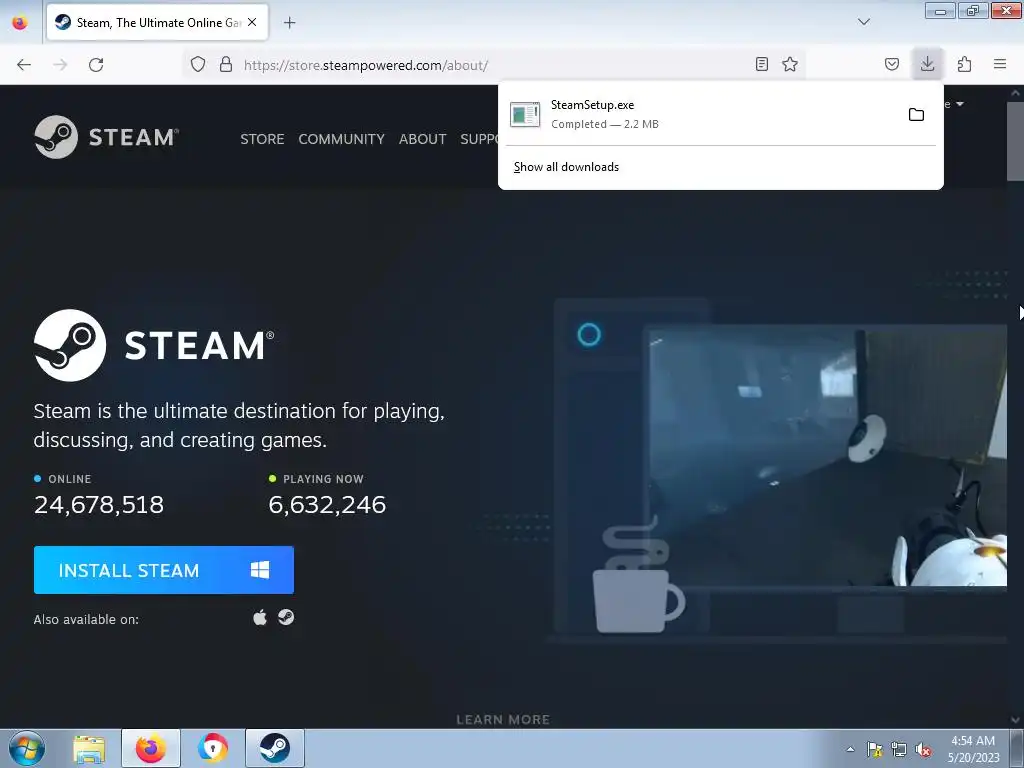The width and height of the screenshot is (1024, 768).
Task: Open the extensions puzzle icon
Action: pos(965,64)
